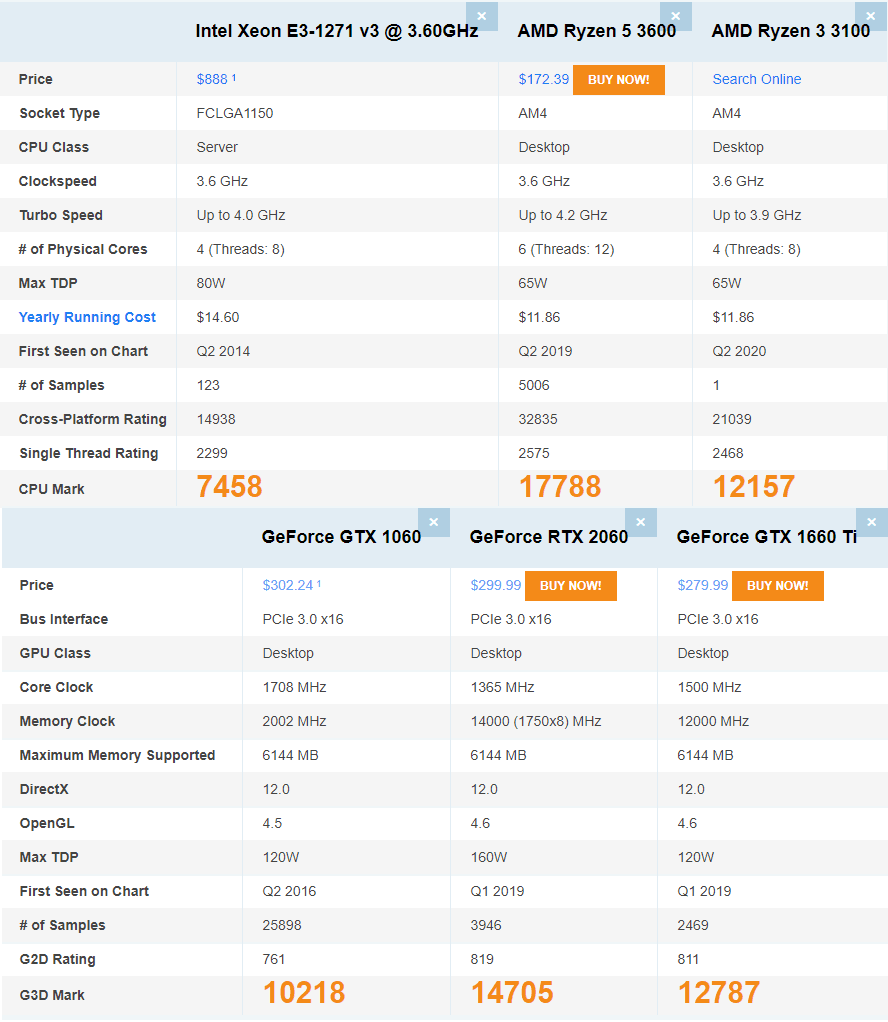This screenshot has height=1022, width=888.
Task: Click the 160W Max TDP value
Action: click(x=488, y=857)
